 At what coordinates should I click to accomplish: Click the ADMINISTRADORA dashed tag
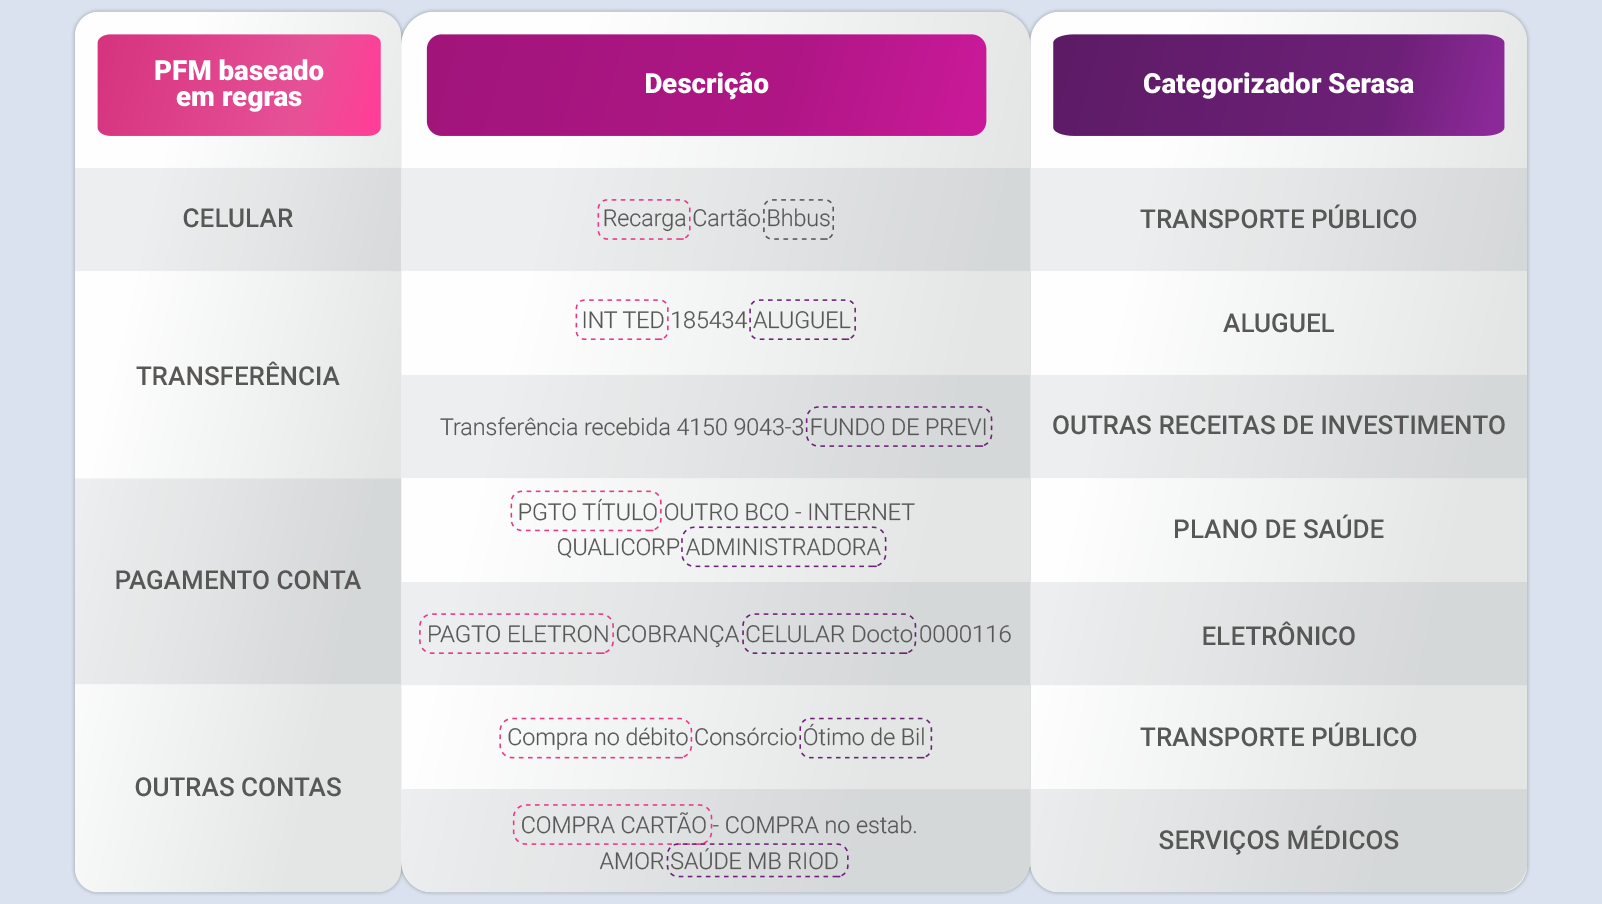click(x=784, y=548)
